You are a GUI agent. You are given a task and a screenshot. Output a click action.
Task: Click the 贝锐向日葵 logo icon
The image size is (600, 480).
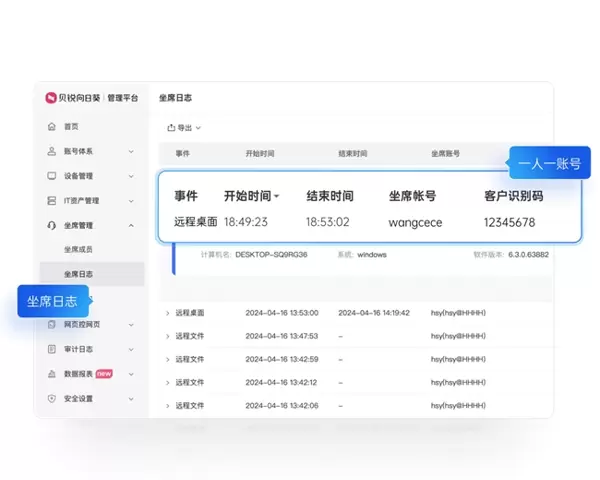51,98
